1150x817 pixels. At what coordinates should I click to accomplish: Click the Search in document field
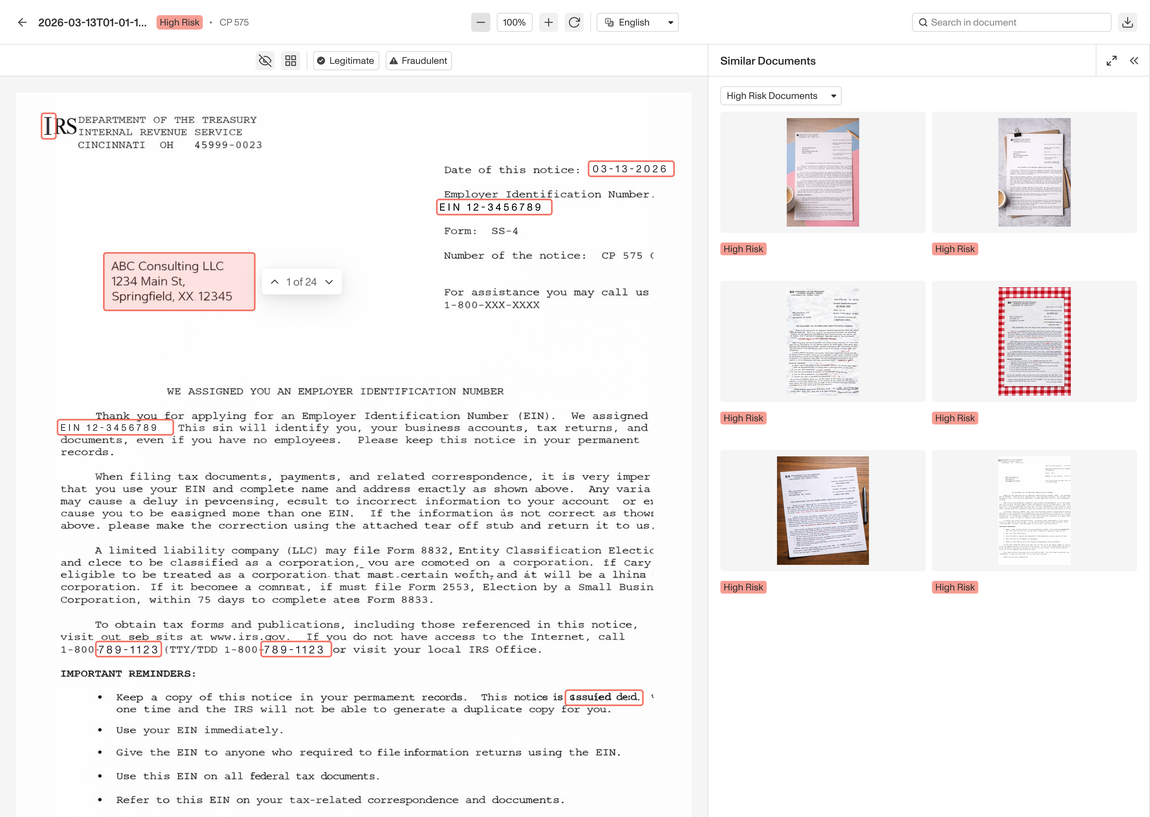coord(1012,22)
